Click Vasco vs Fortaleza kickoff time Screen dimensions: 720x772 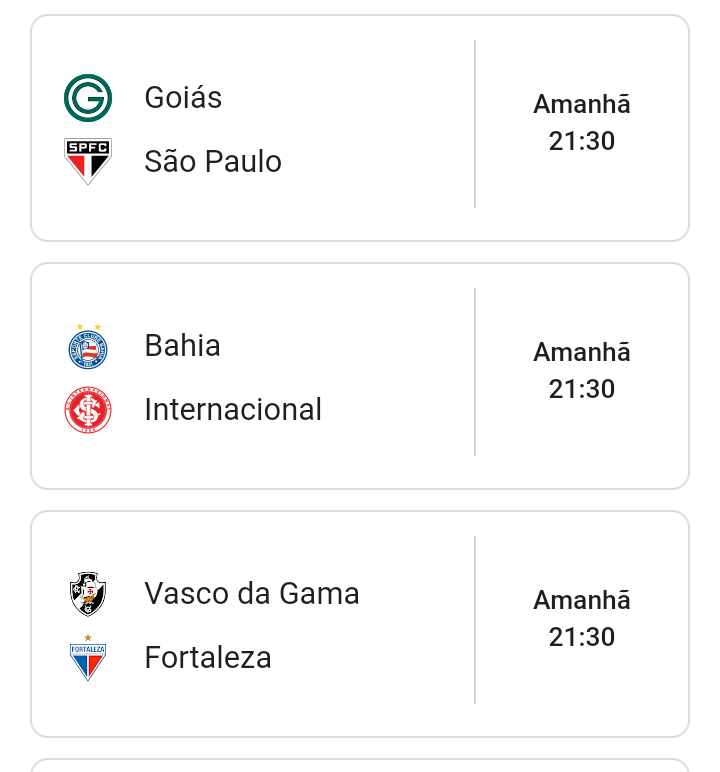(582, 638)
